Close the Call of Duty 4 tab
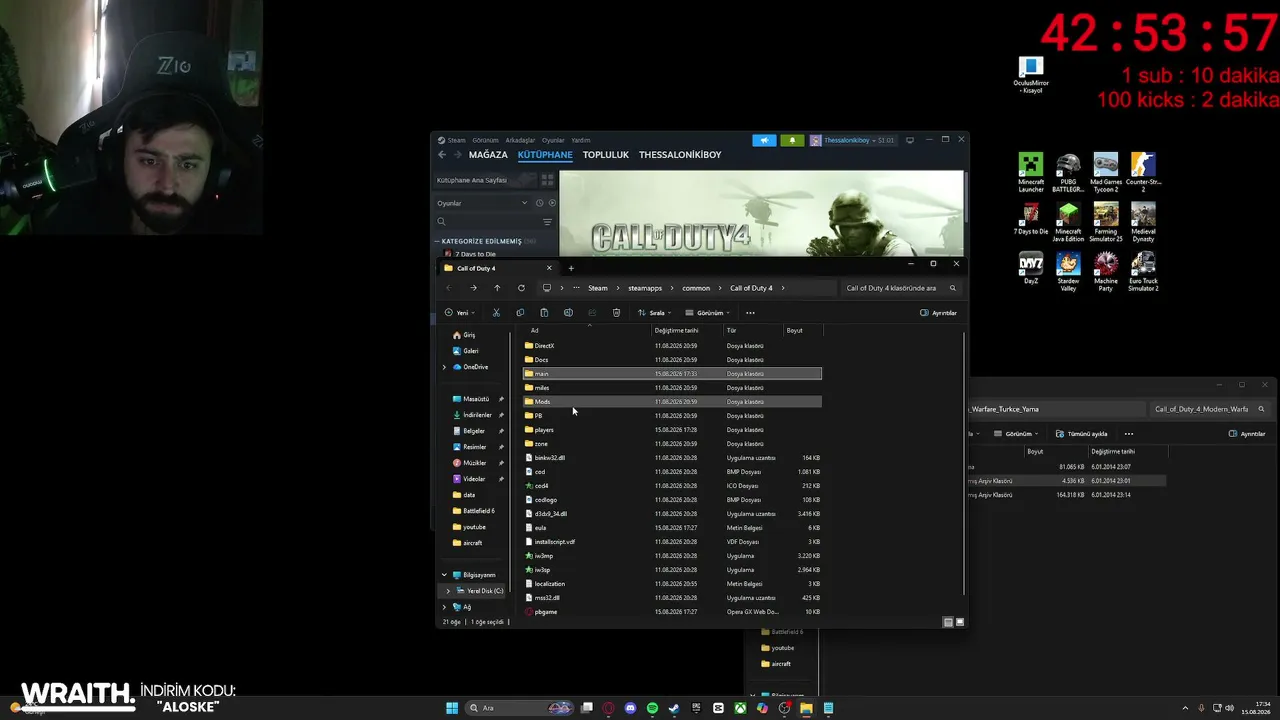The width and height of the screenshot is (1280, 720). click(549, 268)
